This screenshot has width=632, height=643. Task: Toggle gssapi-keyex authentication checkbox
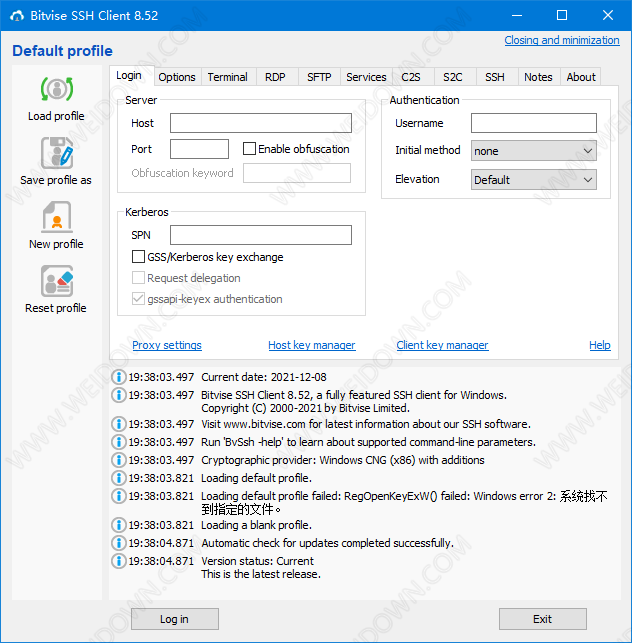138,299
